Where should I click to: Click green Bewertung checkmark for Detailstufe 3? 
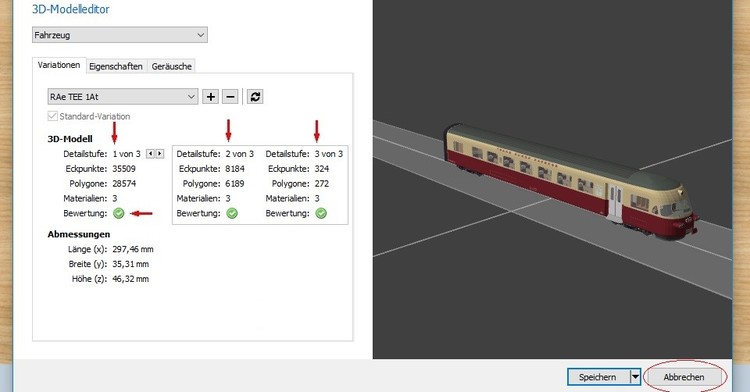coord(321,213)
